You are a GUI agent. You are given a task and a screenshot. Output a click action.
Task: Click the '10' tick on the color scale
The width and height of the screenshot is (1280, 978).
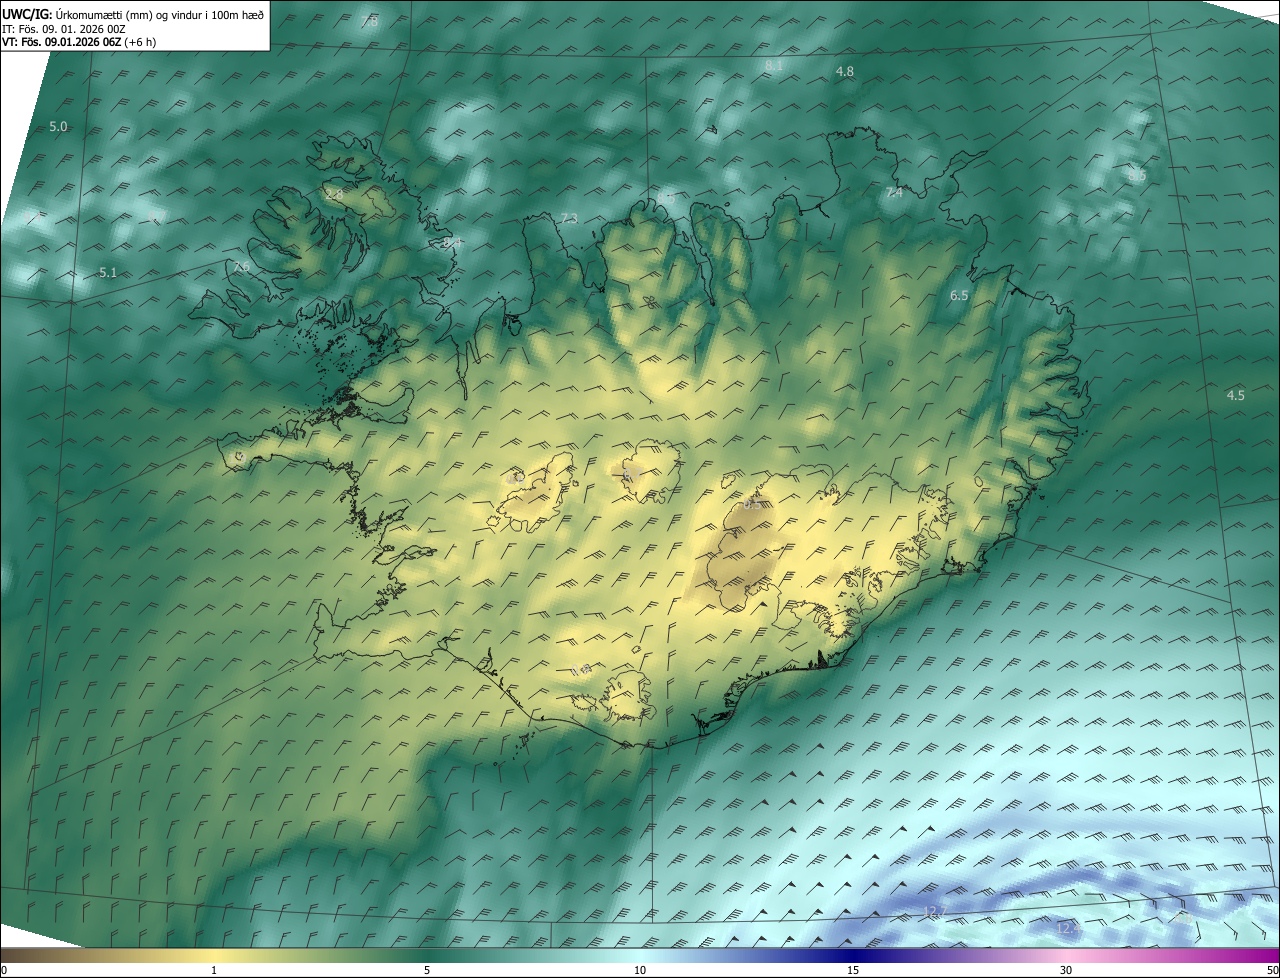(x=640, y=971)
